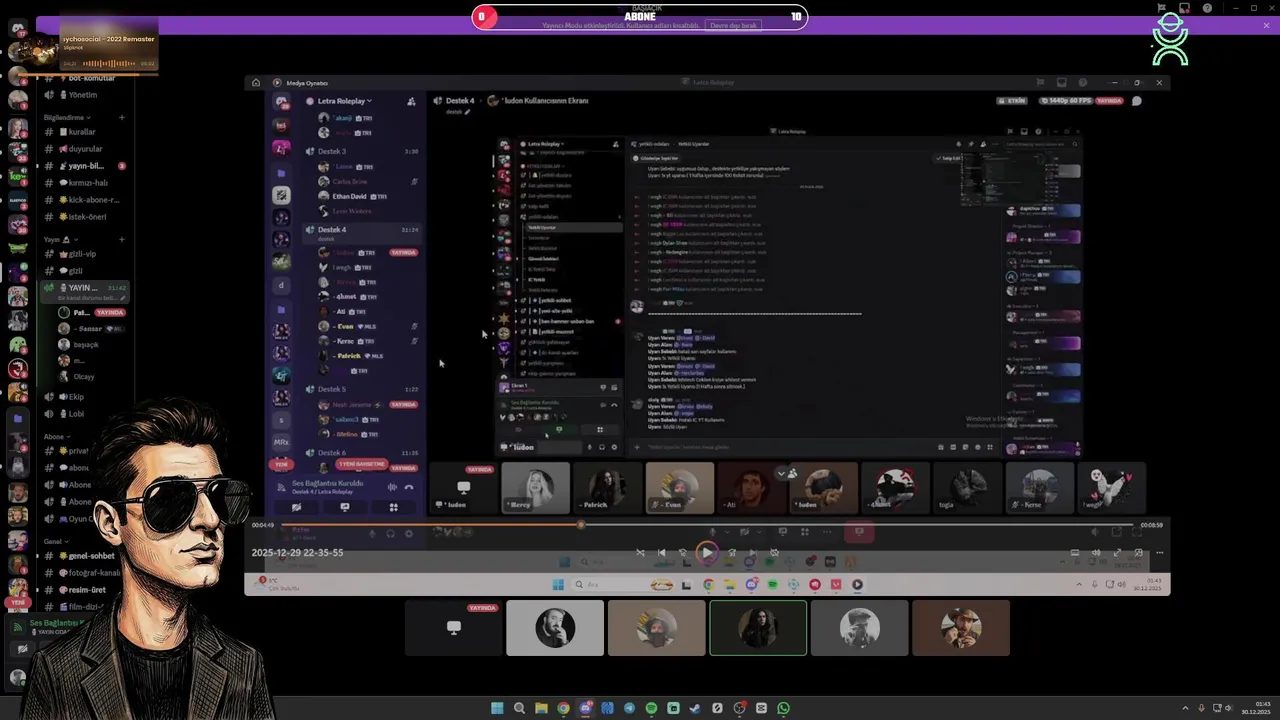Open the kırmızı-halı channel
Viewport: 1280px width, 720px height.
pyautogui.click(x=85, y=183)
